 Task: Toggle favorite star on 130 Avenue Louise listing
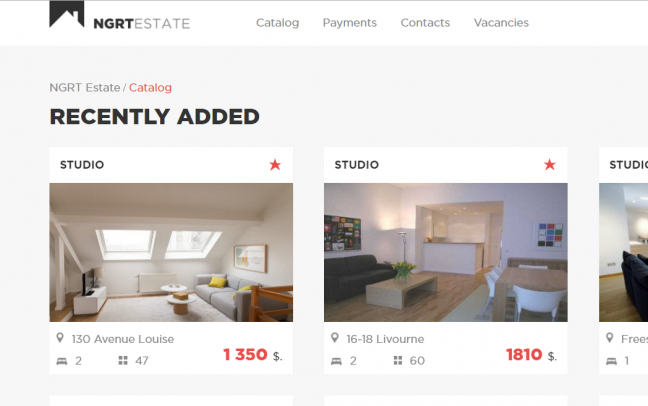(x=275, y=165)
